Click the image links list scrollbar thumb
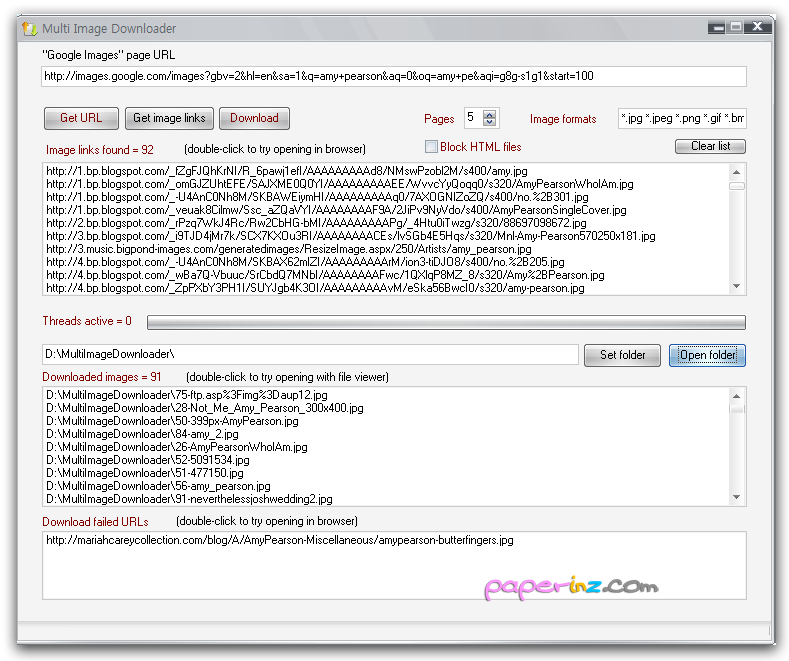This screenshot has width=789, height=661. 737,186
